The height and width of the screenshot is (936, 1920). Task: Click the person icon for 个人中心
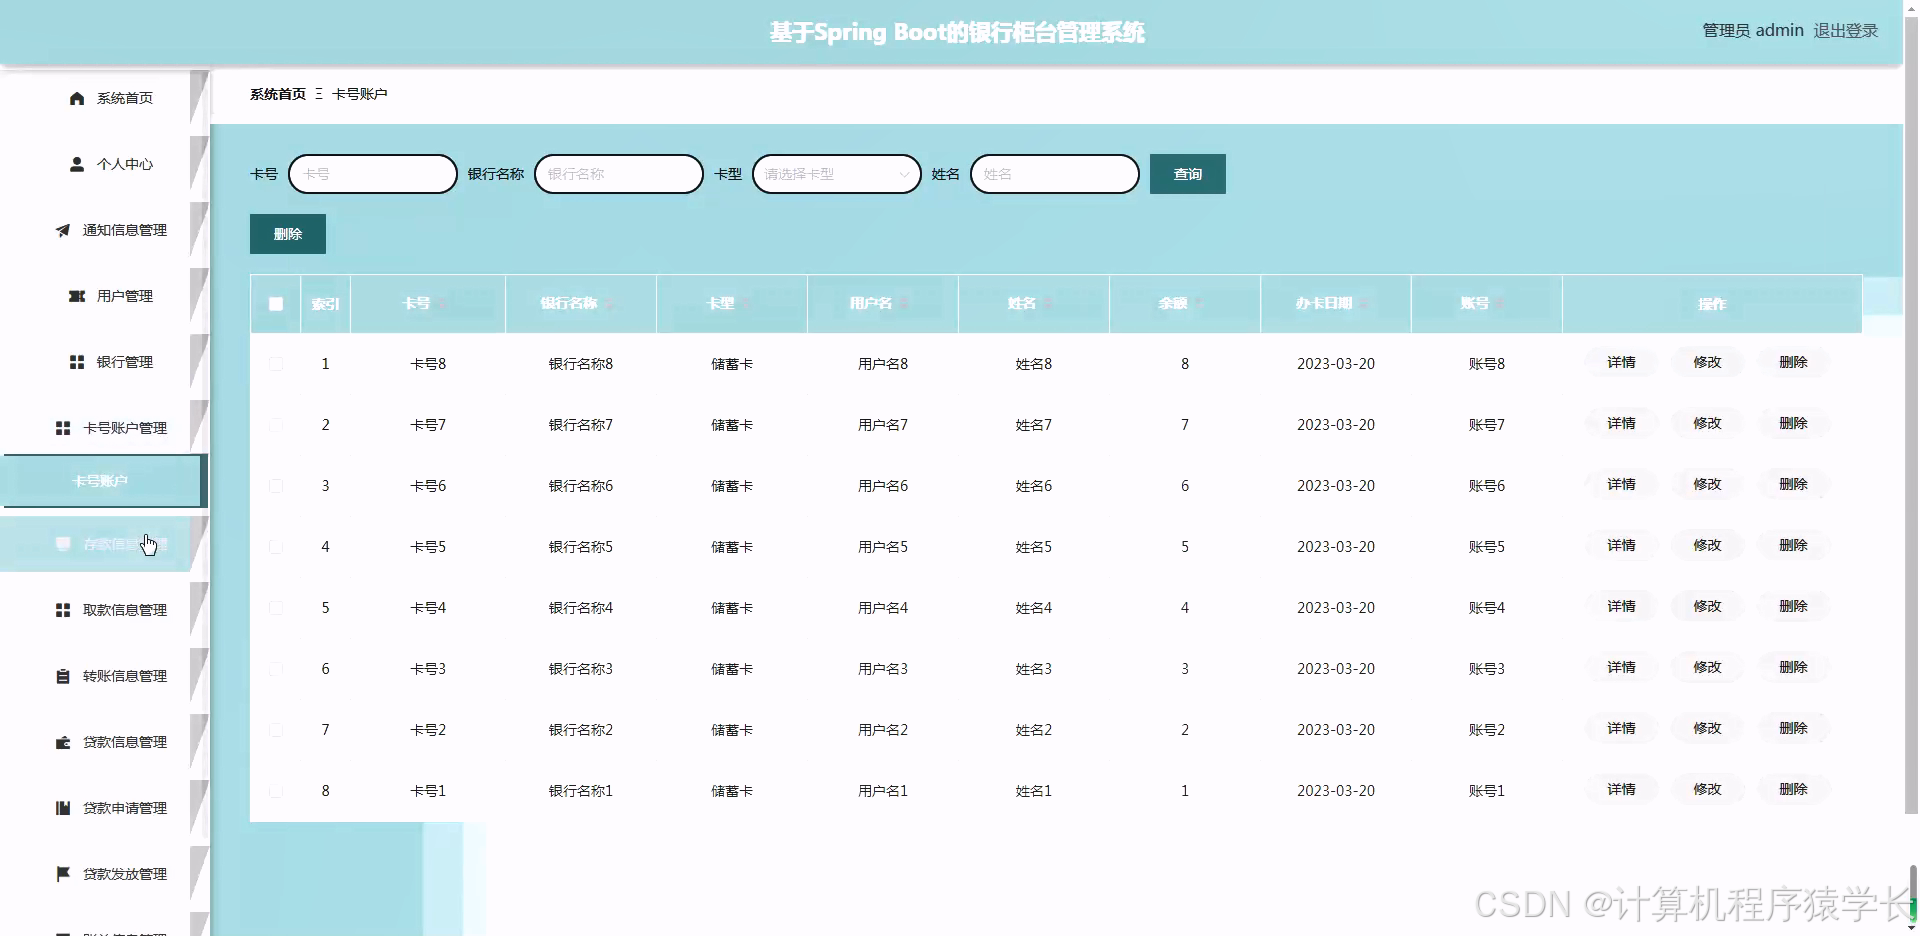point(75,164)
